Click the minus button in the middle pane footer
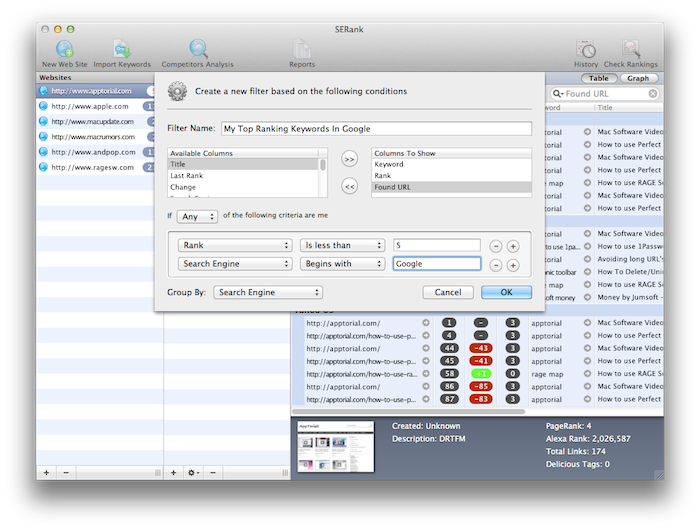The image size is (700, 530). 213,472
